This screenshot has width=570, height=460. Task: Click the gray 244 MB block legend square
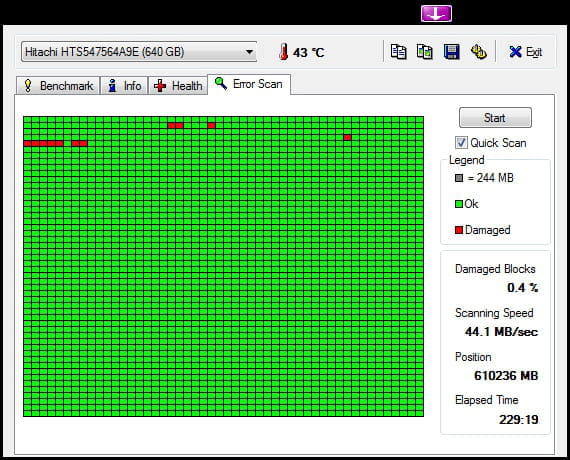459,178
